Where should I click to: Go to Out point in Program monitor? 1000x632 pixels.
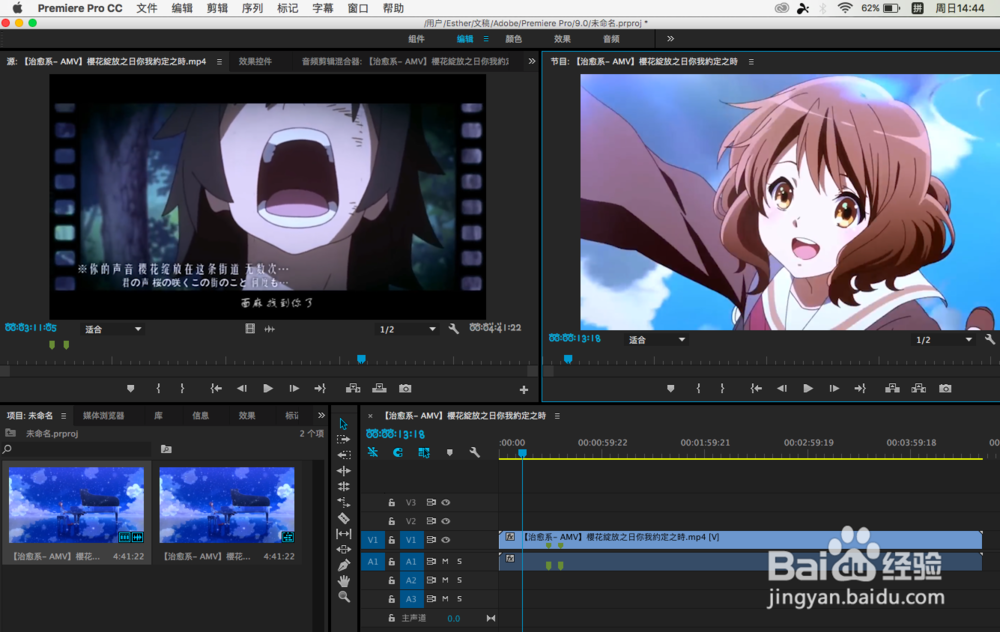[860, 388]
